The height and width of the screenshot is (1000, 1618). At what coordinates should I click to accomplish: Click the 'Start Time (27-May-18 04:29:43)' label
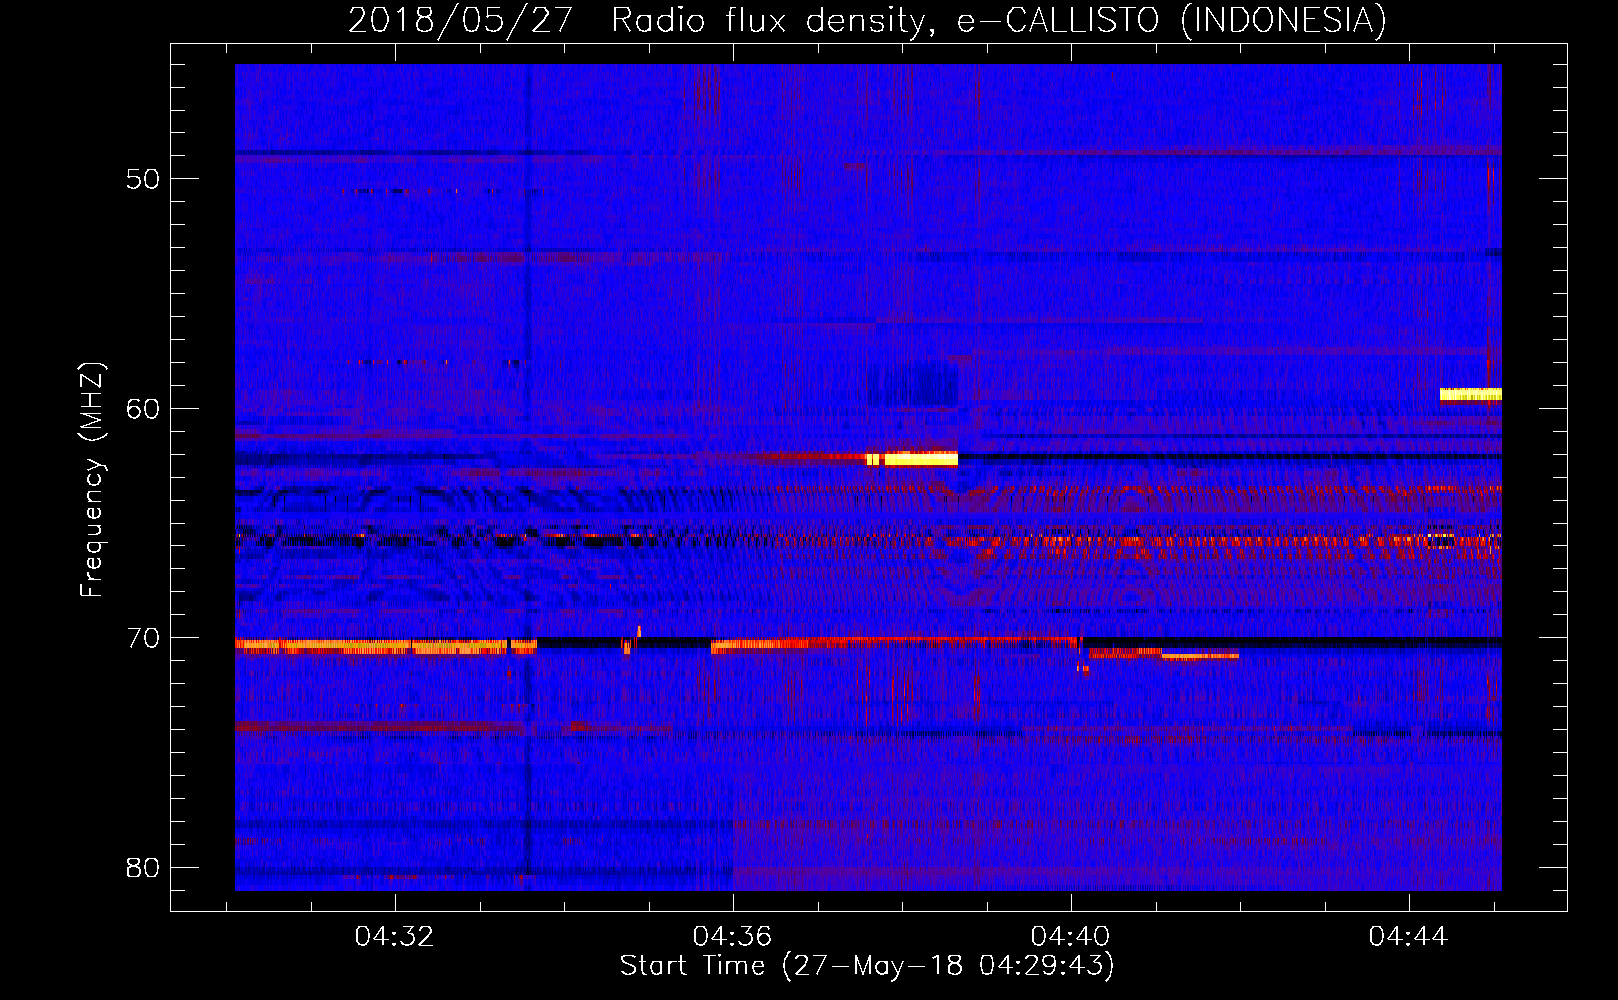867,966
